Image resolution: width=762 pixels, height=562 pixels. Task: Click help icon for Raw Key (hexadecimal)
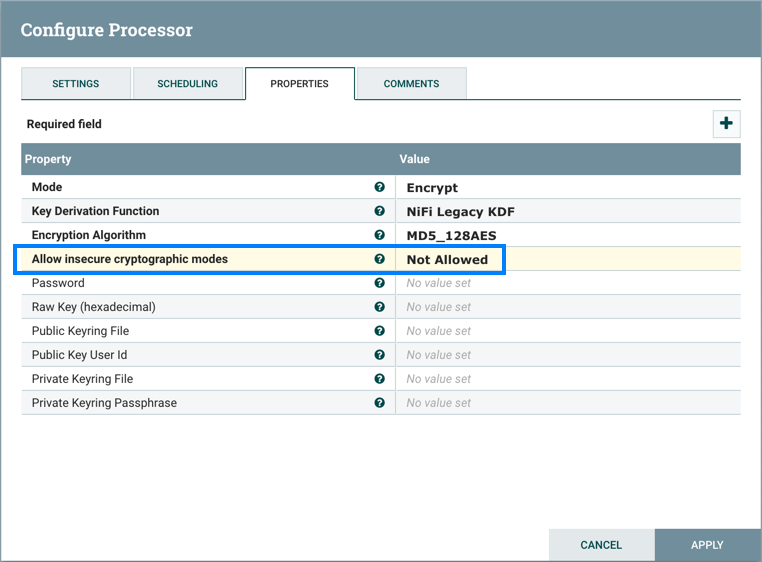380,307
